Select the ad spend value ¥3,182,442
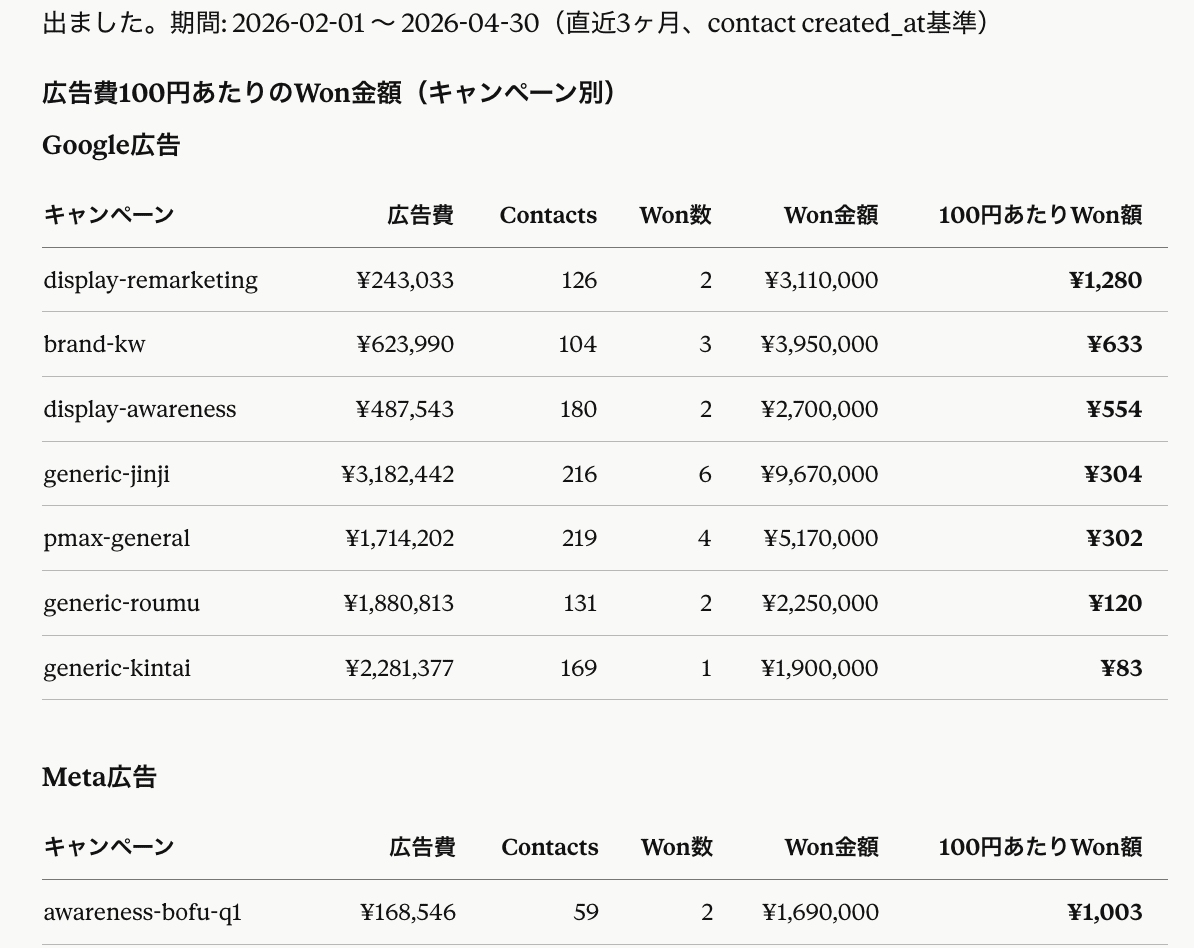The height and width of the screenshot is (948, 1194). tap(397, 474)
